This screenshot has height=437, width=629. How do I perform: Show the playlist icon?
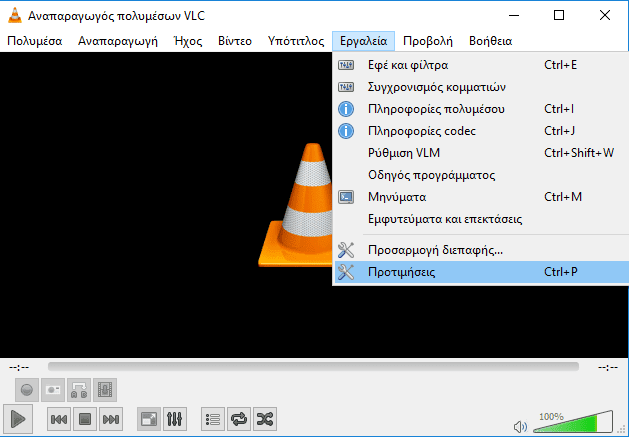click(213, 419)
